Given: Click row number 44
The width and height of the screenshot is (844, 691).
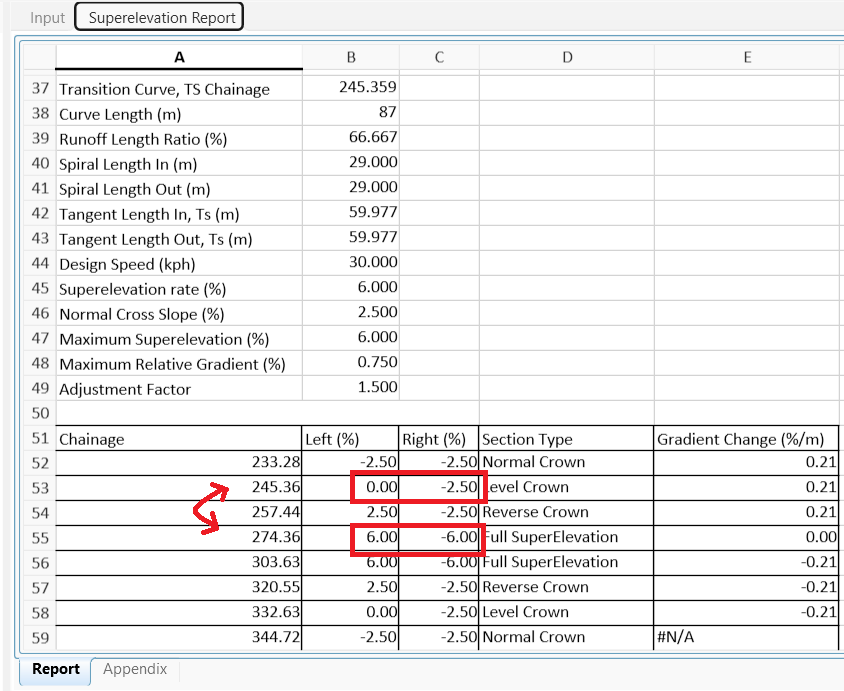Looking at the screenshot, I should pyautogui.click(x=39, y=262).
